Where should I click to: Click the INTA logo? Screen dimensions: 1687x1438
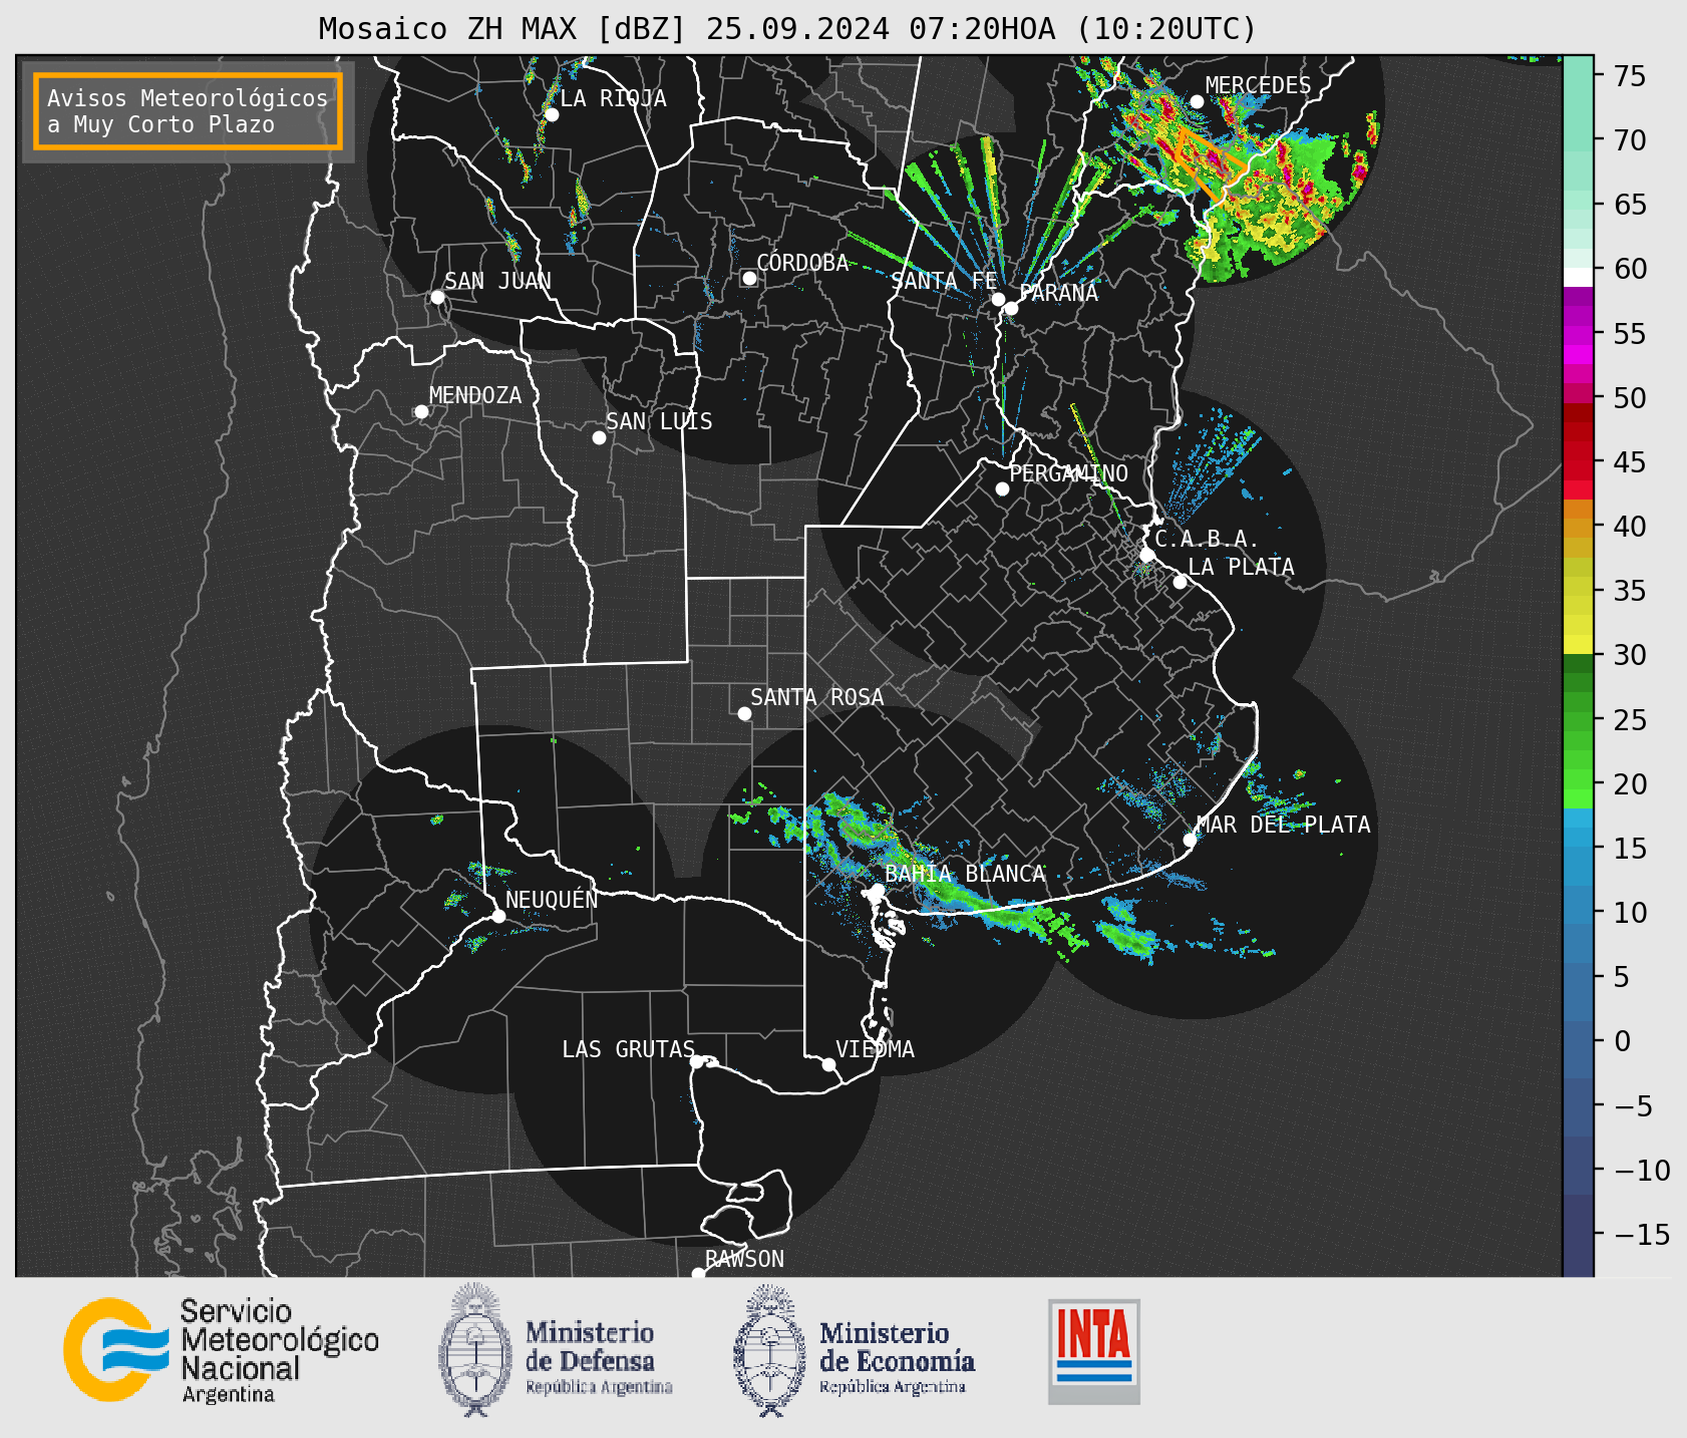[x=1094, y=1352]
